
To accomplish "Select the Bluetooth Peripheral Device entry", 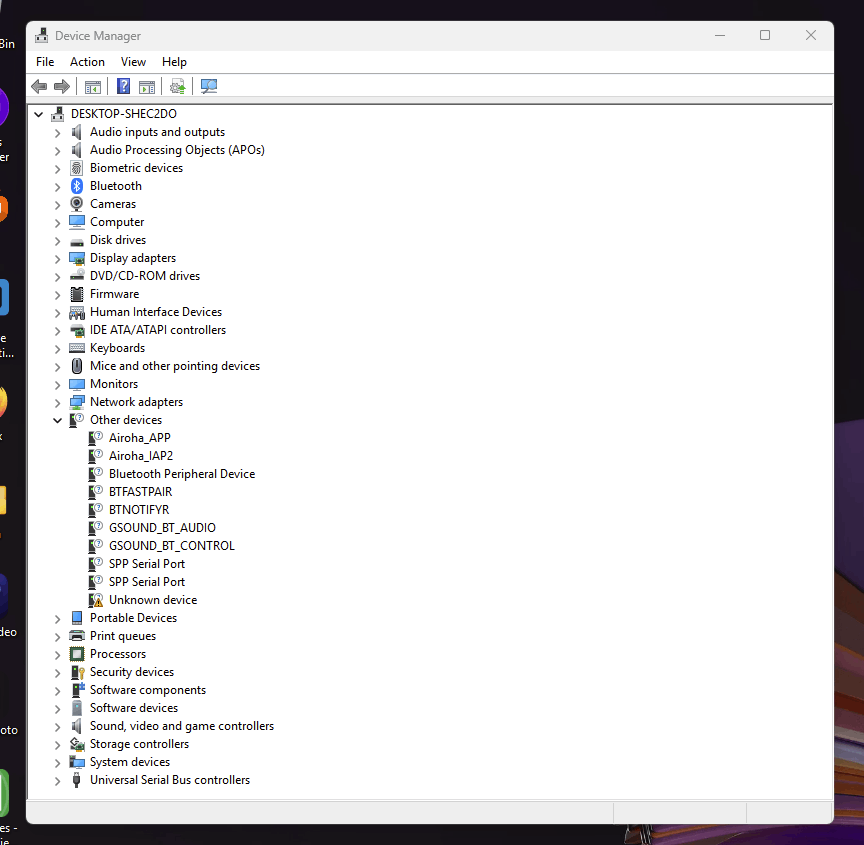I will click(x=181, y=473).
